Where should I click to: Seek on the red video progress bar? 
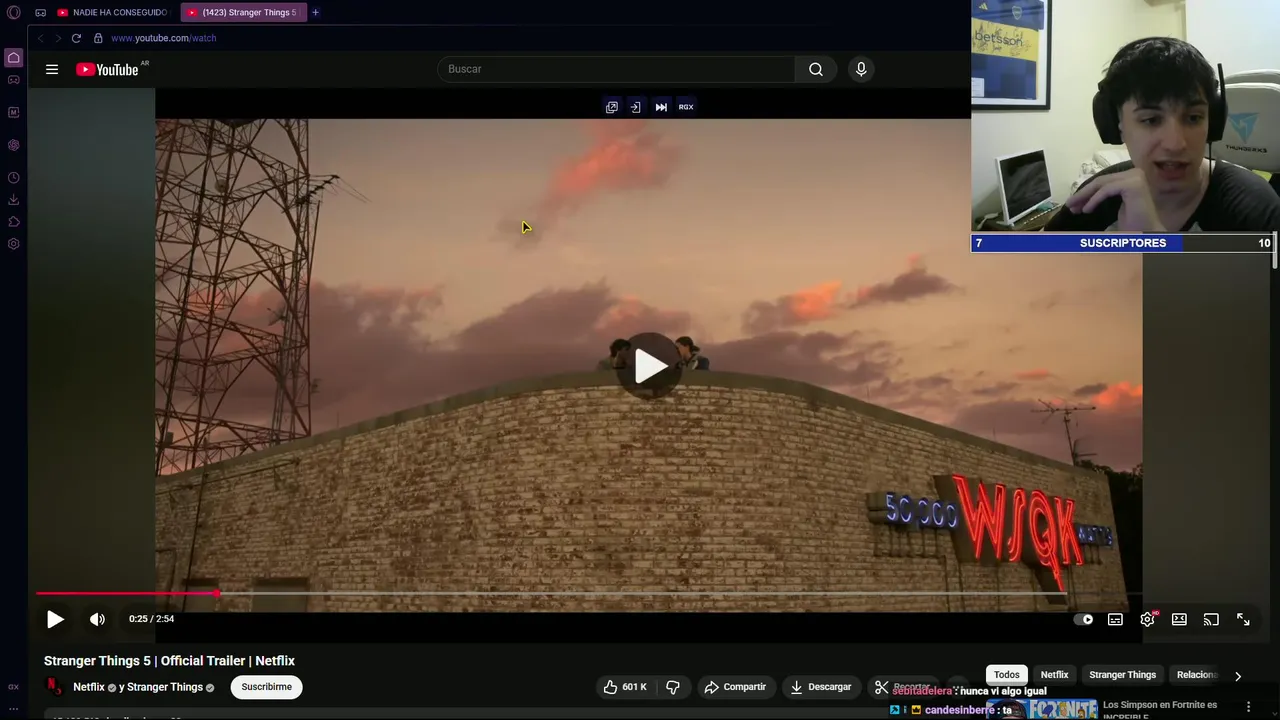551,594
